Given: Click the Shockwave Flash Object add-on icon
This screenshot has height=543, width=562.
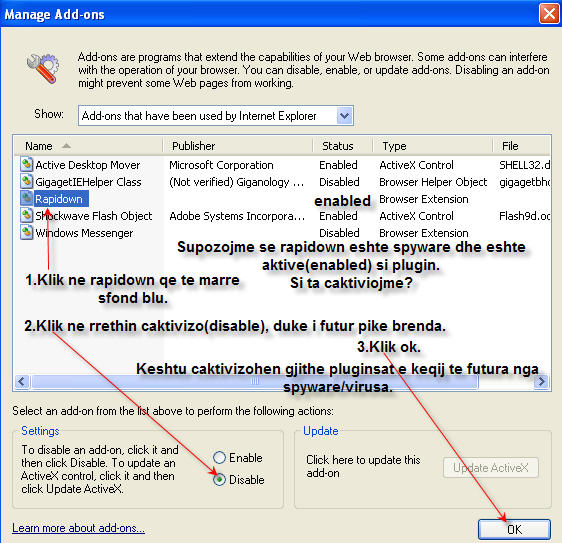Looking at the screenshot, I should [26, 216].
